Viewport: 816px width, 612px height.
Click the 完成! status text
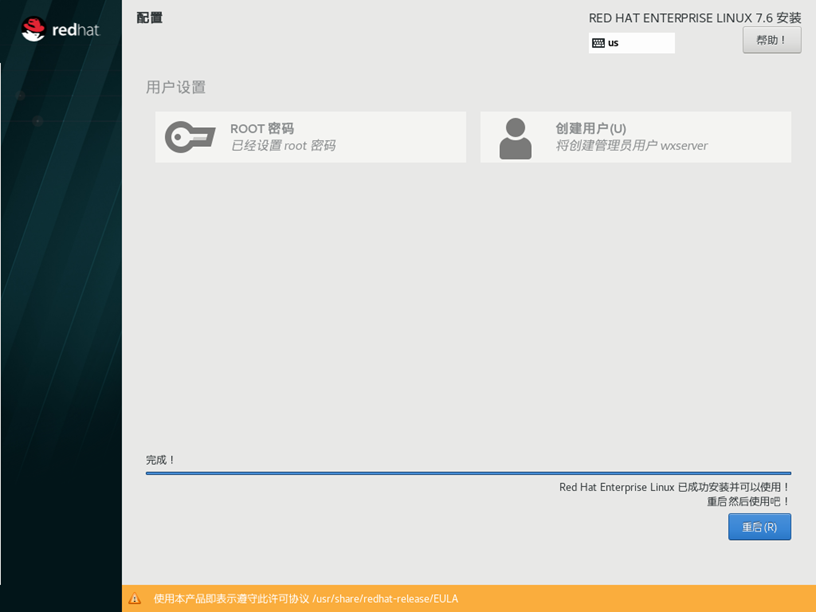pos(160,460)
